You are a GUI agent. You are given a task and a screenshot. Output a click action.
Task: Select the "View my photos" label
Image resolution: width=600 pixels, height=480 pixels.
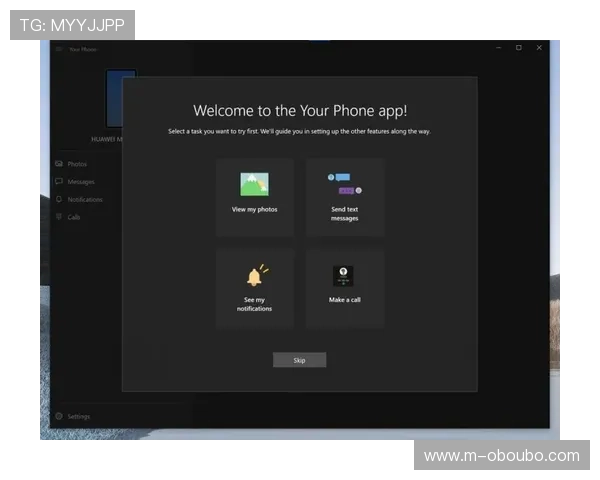pos(254,209)
